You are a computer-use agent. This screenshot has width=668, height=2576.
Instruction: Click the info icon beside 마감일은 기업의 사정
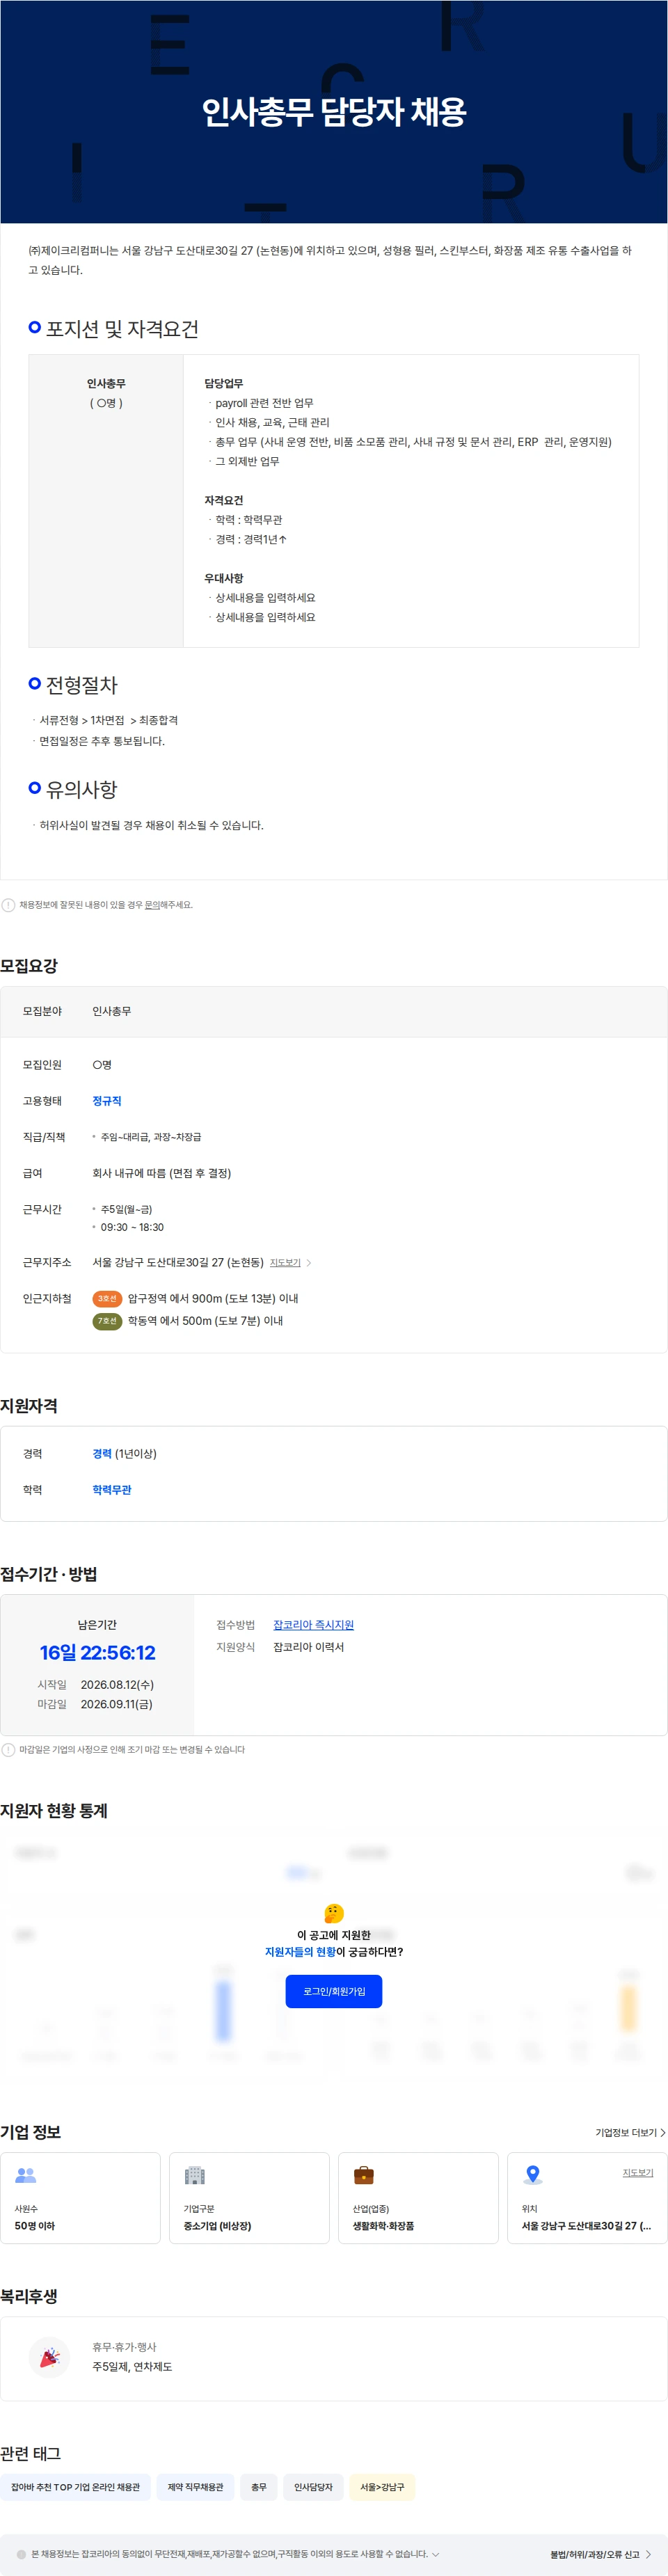click(8, 1749)
